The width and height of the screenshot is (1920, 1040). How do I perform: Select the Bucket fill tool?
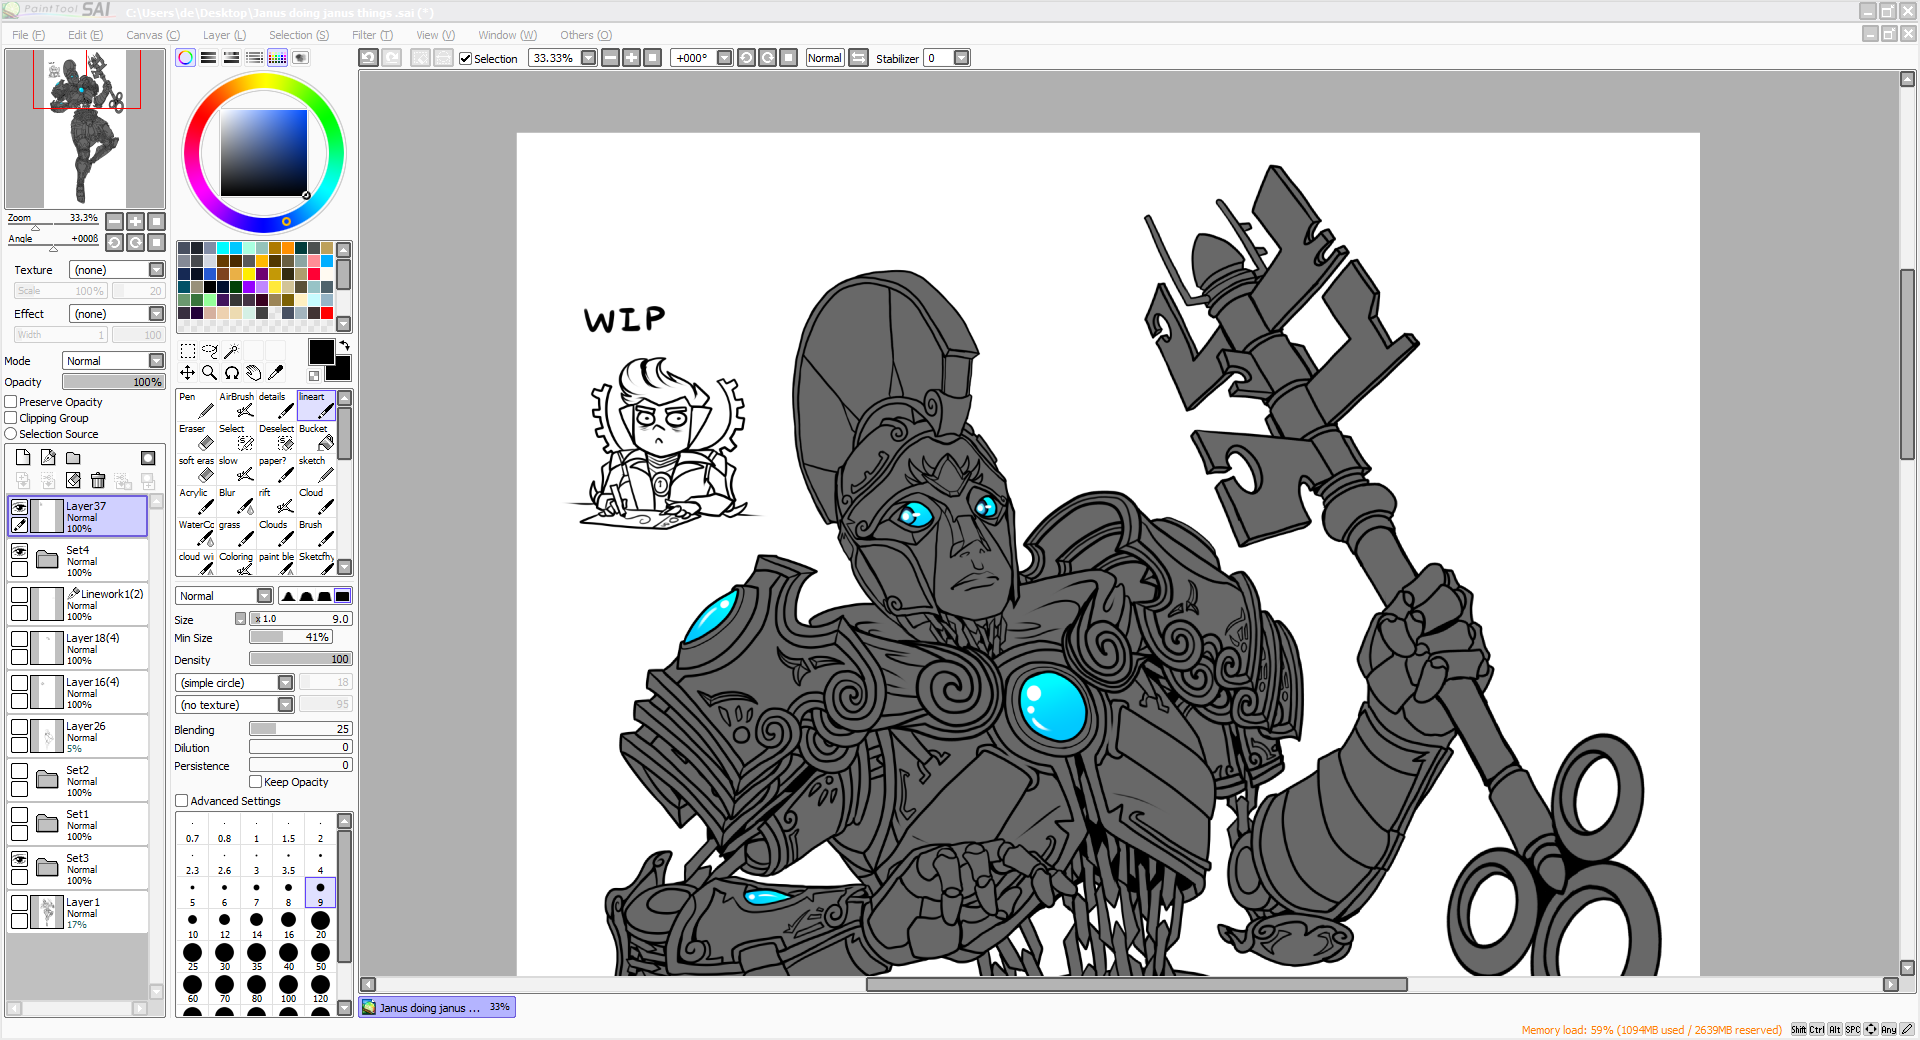coord(316,437)
